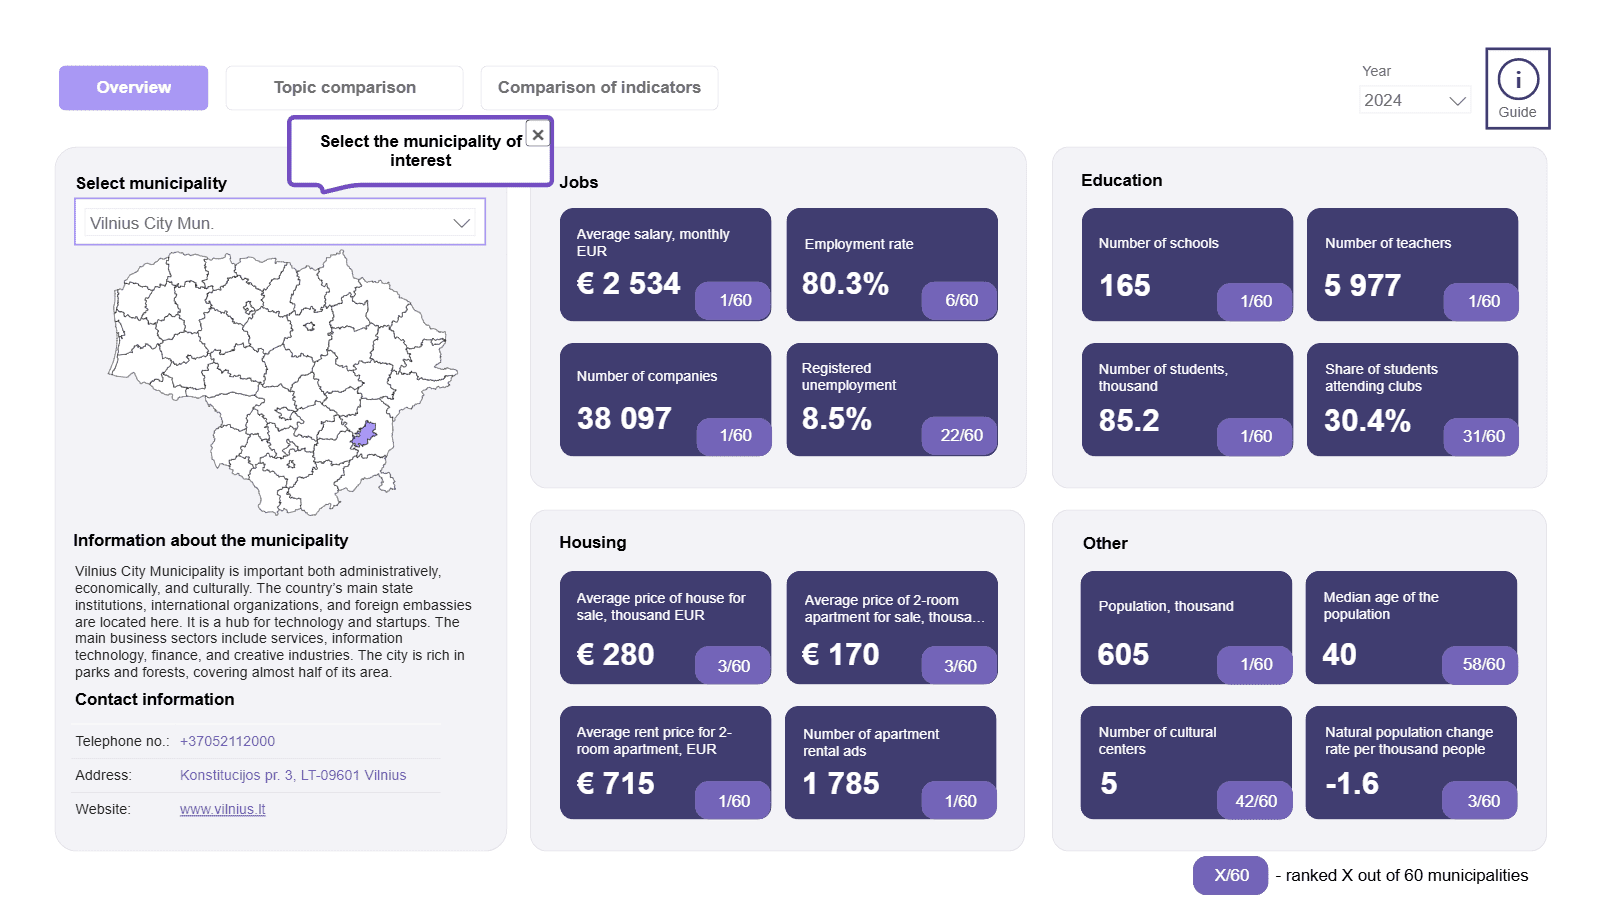Close the municipality selection tooltip
The image size is (1605, 903).
point(538,134)
